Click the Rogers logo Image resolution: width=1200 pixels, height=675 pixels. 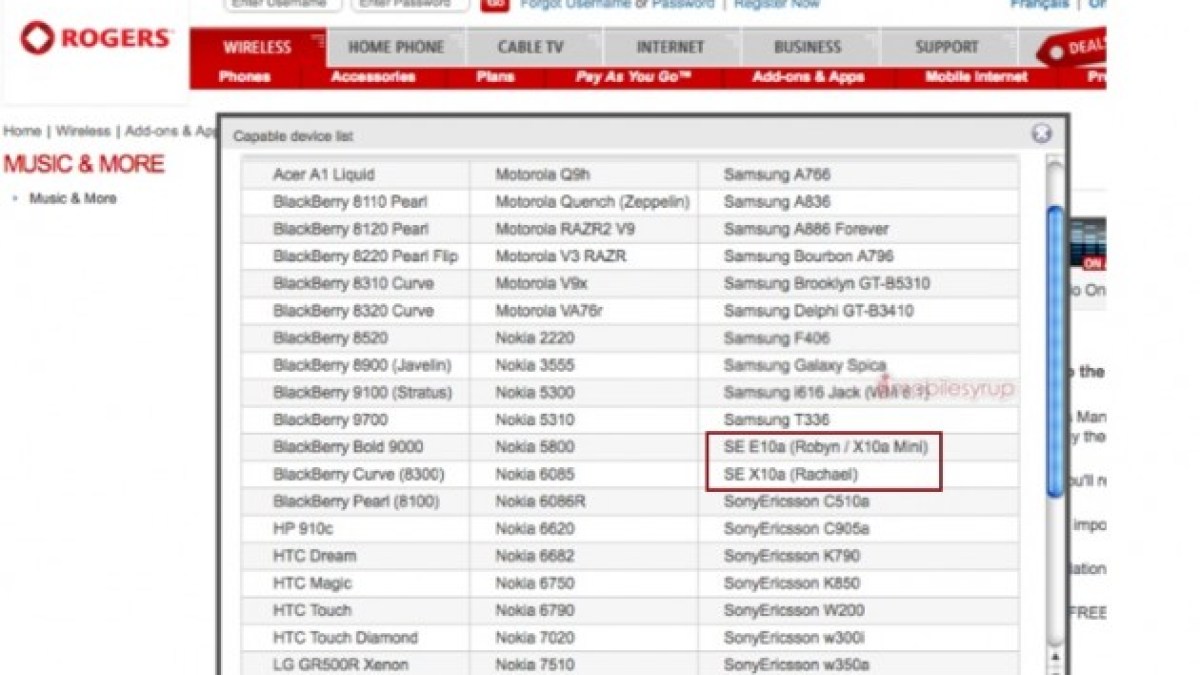(96, 39)
